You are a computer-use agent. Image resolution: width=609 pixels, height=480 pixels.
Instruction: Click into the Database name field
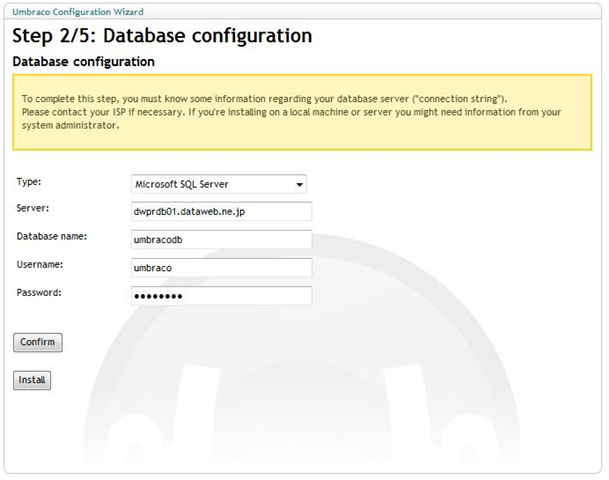(221, 240)
